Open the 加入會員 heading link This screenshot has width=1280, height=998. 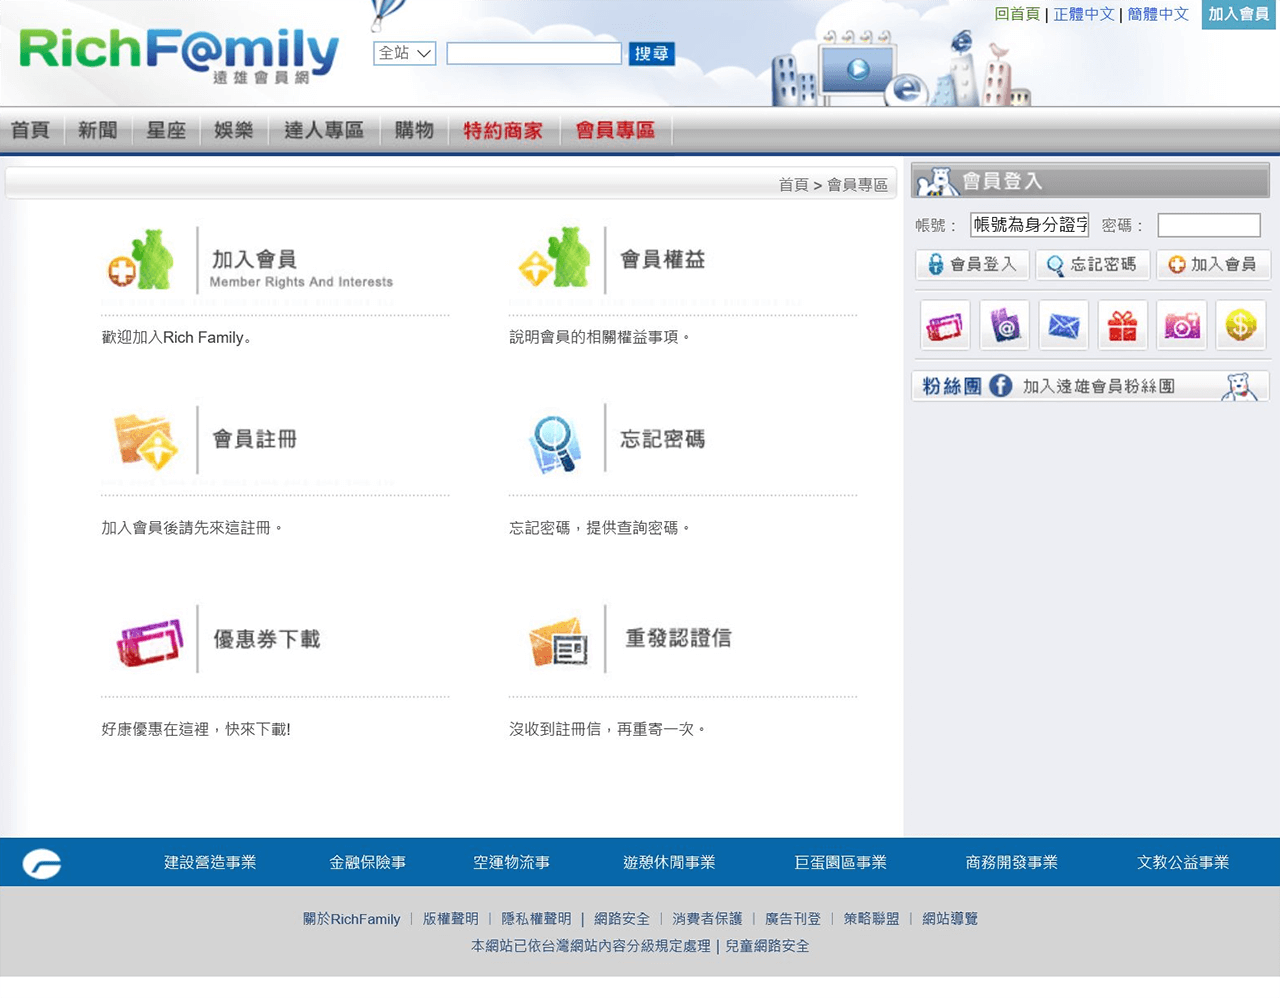click(254, 259)
